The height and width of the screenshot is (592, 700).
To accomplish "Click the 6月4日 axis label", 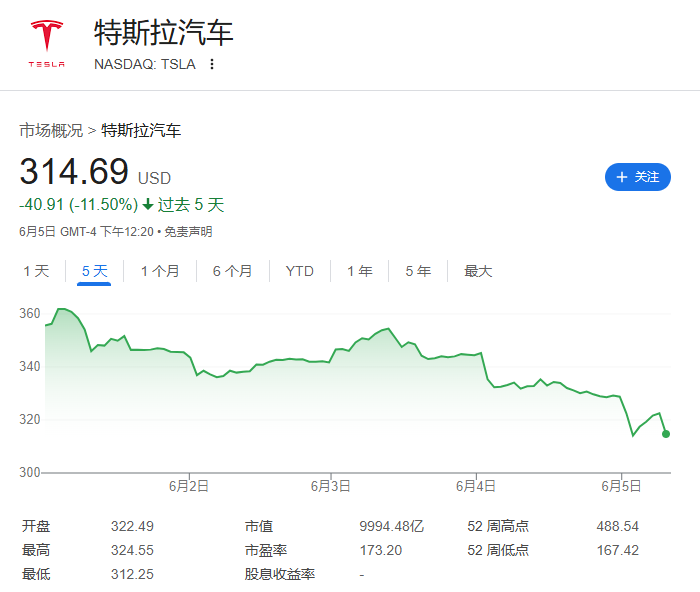I will [x=475, y=486].
